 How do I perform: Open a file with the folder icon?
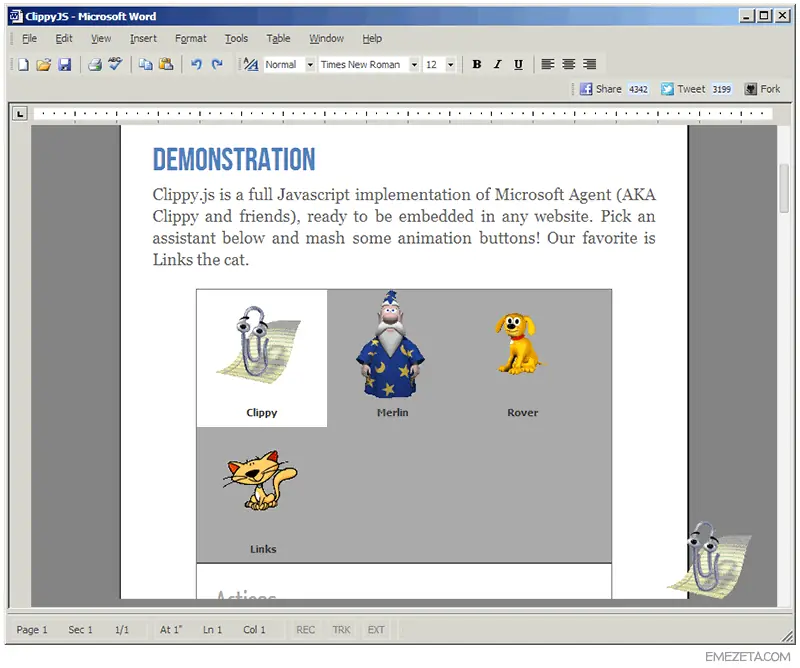coord(44,64)
